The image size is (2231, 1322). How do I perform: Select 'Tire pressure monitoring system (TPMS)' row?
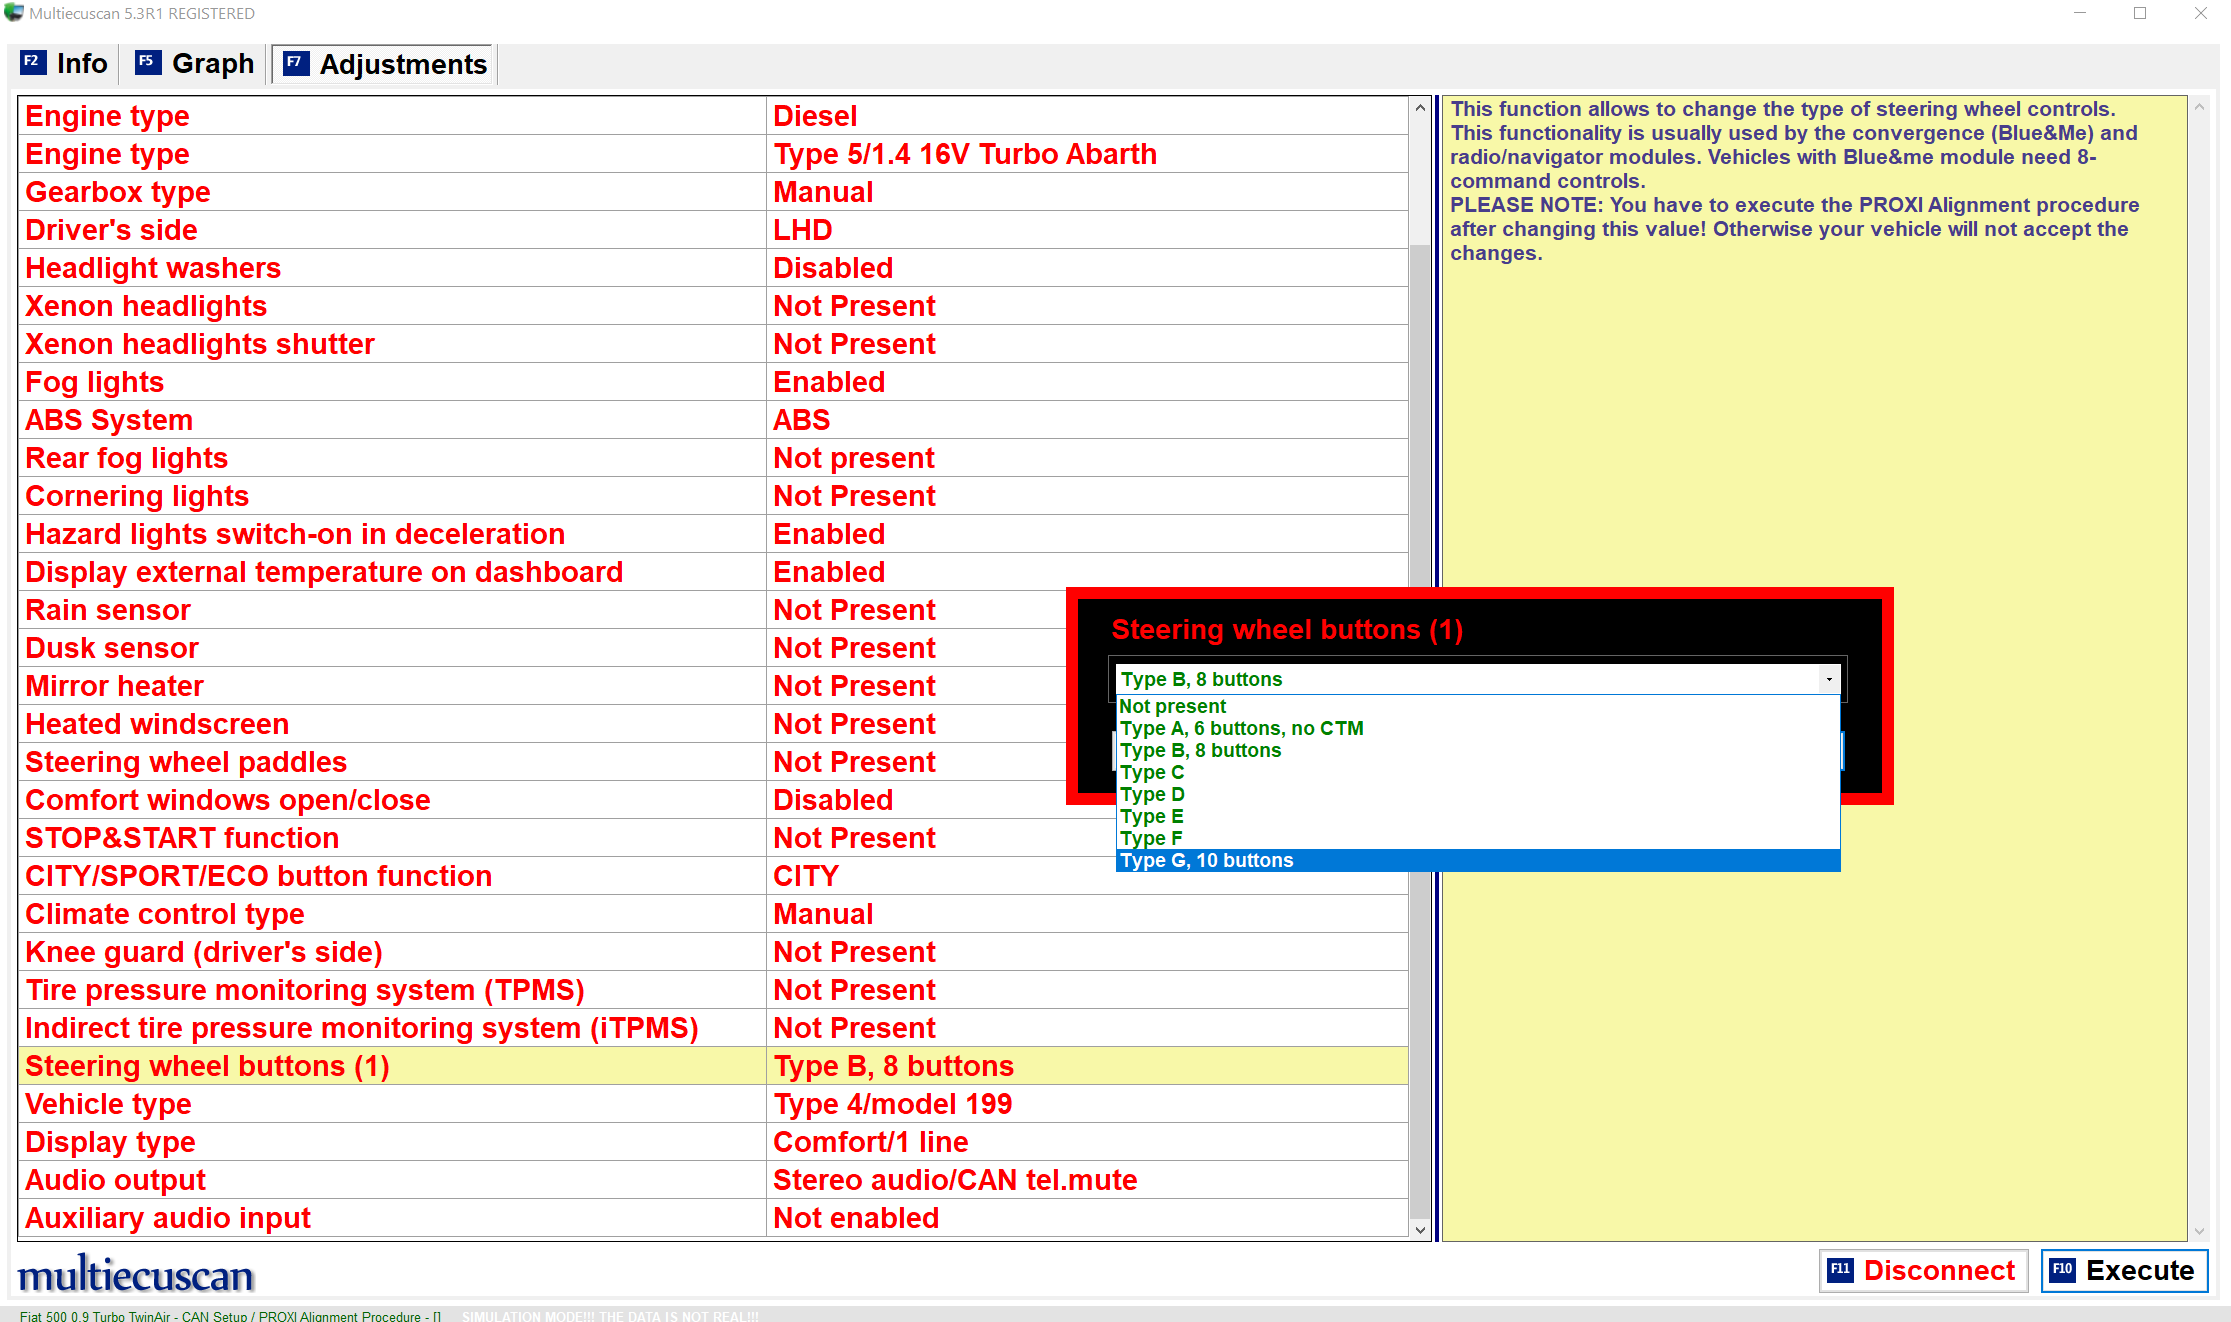tap(713, 990)
